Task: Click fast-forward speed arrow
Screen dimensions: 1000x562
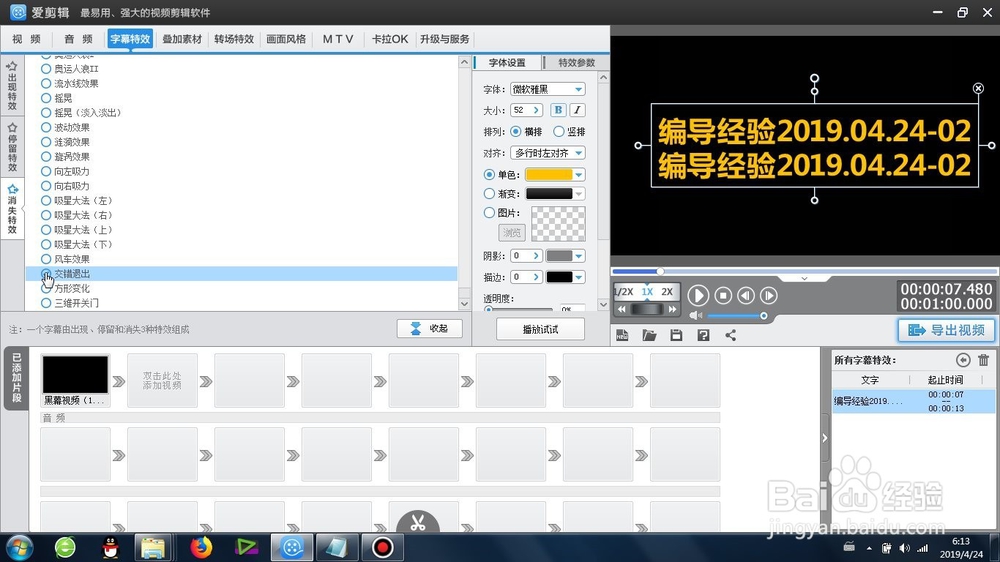Action: tap(672, 309)
